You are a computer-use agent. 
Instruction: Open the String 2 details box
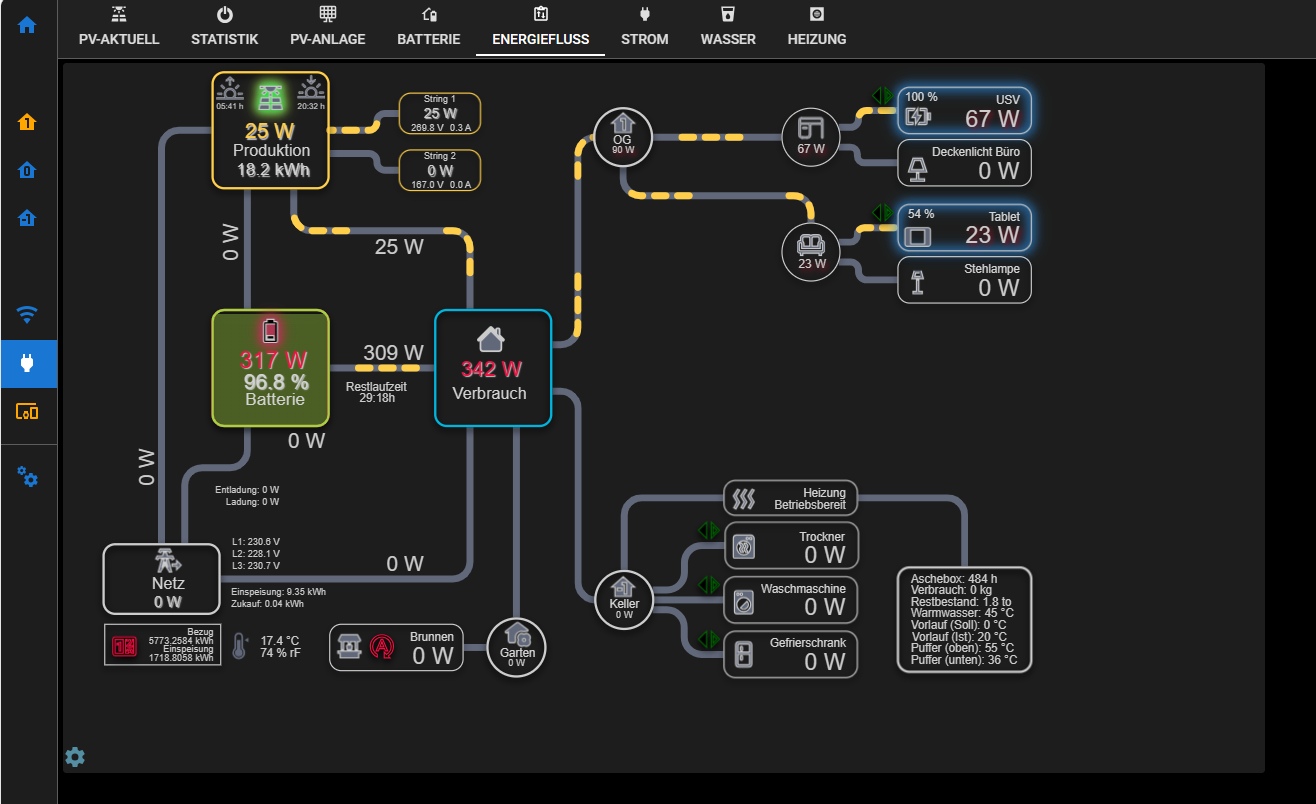click(x=440, y=170)
